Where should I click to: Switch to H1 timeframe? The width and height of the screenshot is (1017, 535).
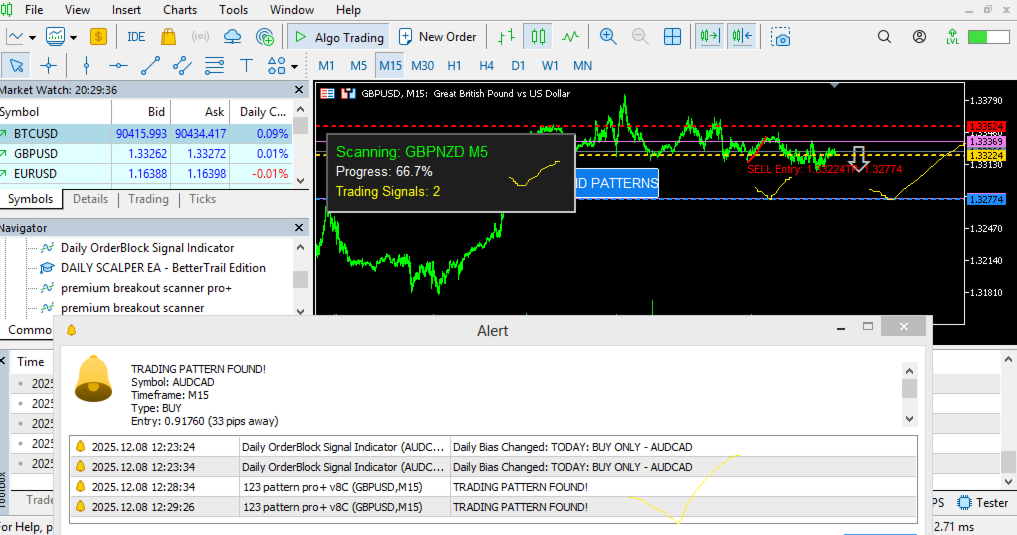454,65
